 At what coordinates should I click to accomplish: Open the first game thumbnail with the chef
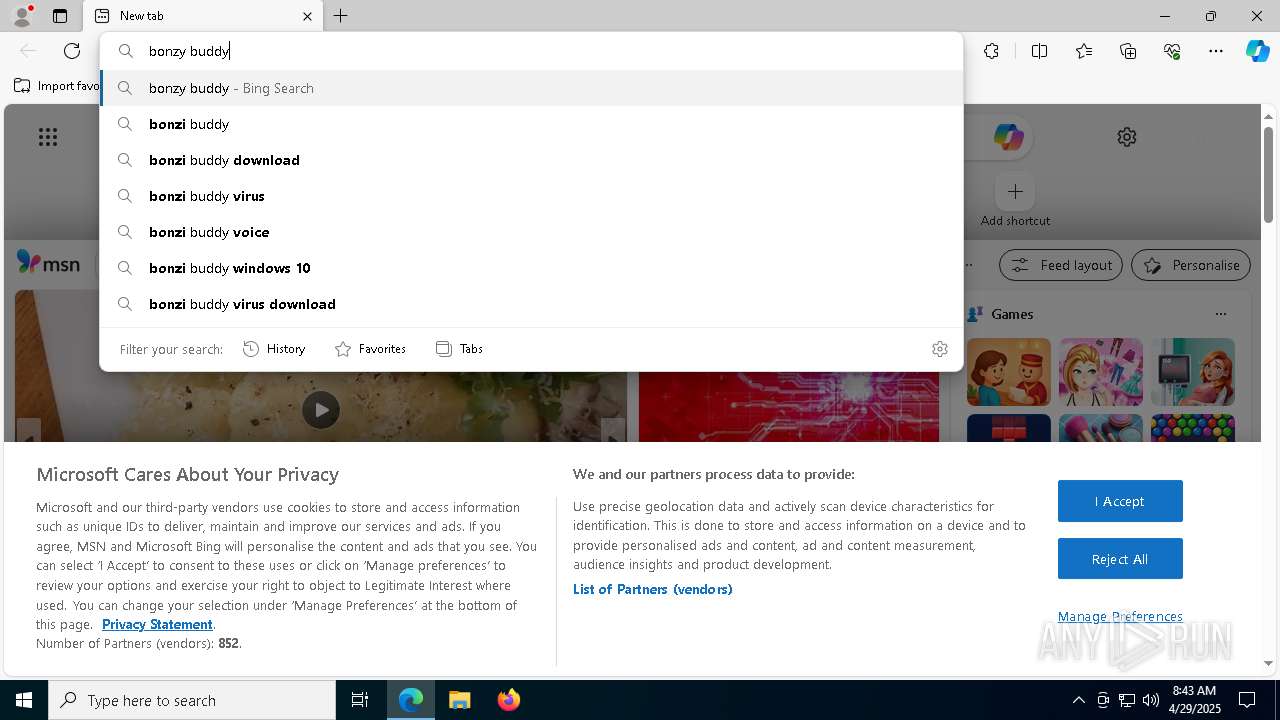pos(1009,372)
